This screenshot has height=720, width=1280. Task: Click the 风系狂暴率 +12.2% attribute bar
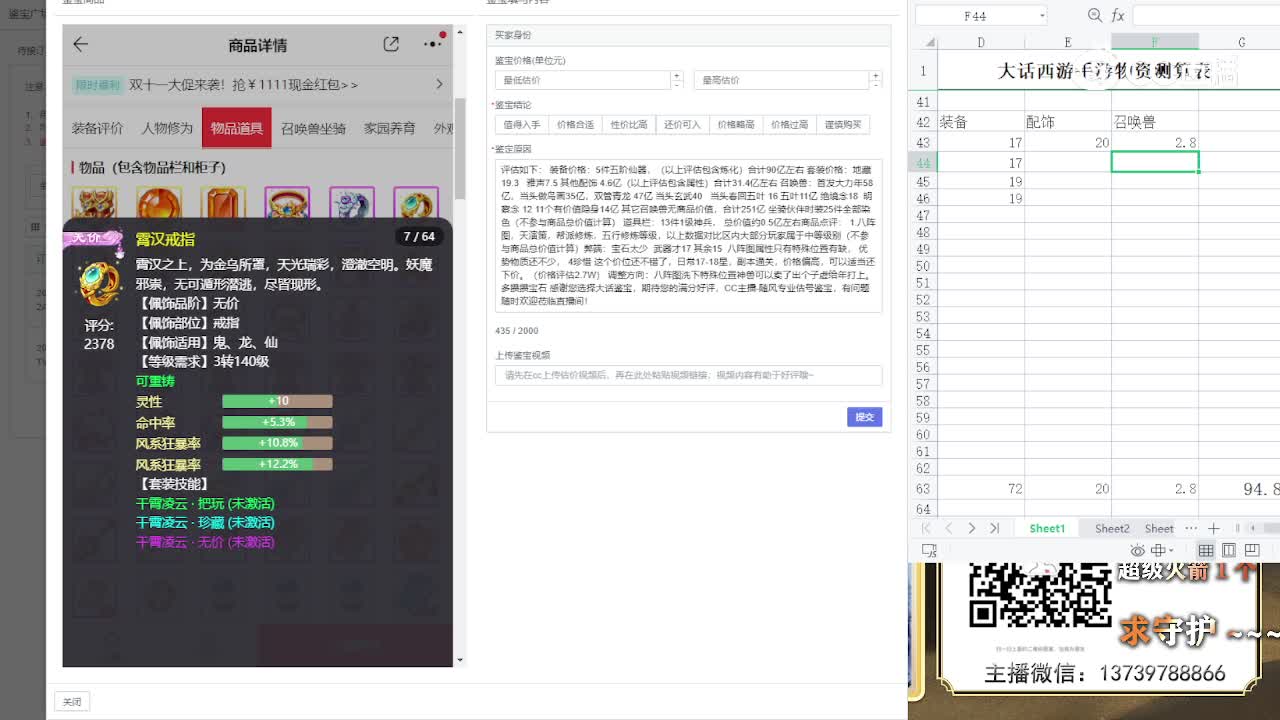click(277, 464)
